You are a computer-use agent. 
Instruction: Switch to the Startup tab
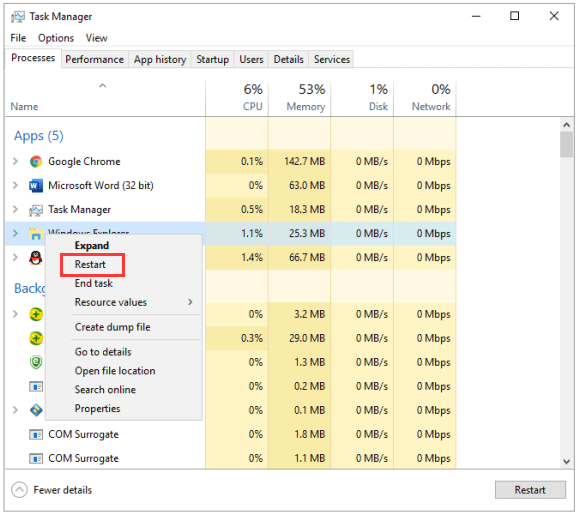click(212, 59)
